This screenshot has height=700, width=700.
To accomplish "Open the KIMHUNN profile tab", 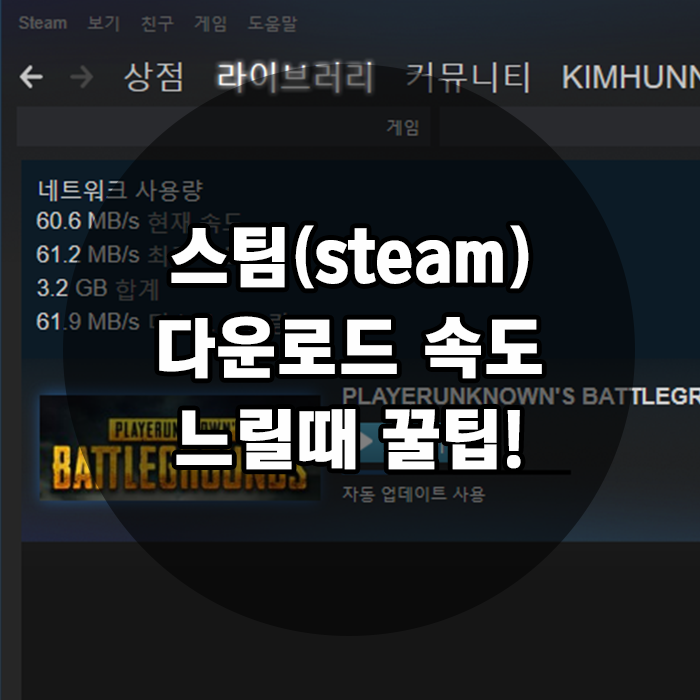I will click(630, 77).
